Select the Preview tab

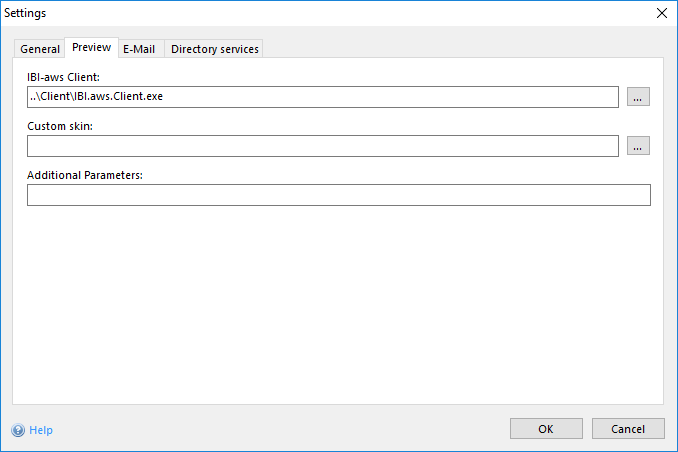[x=91, y=48]
